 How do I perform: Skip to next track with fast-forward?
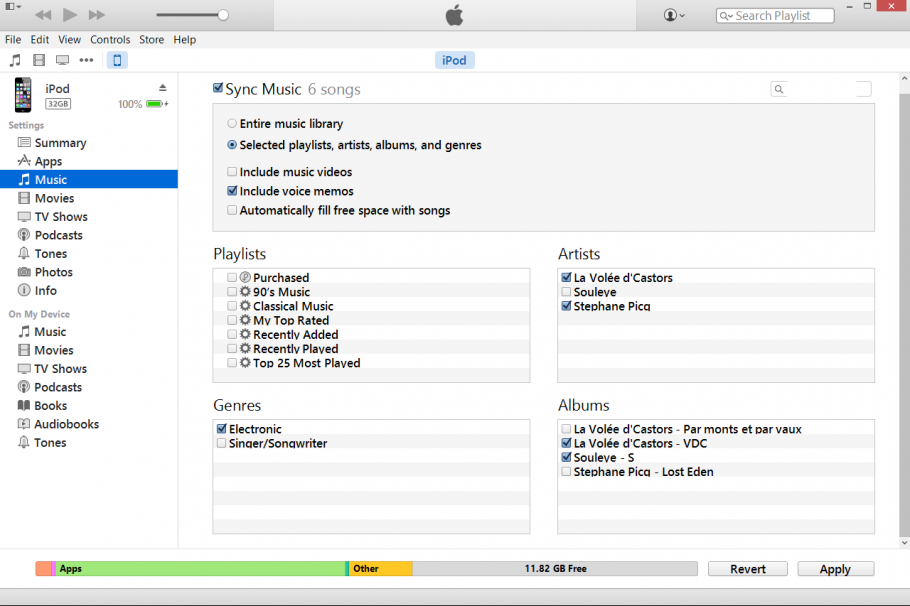click(97, 15)
